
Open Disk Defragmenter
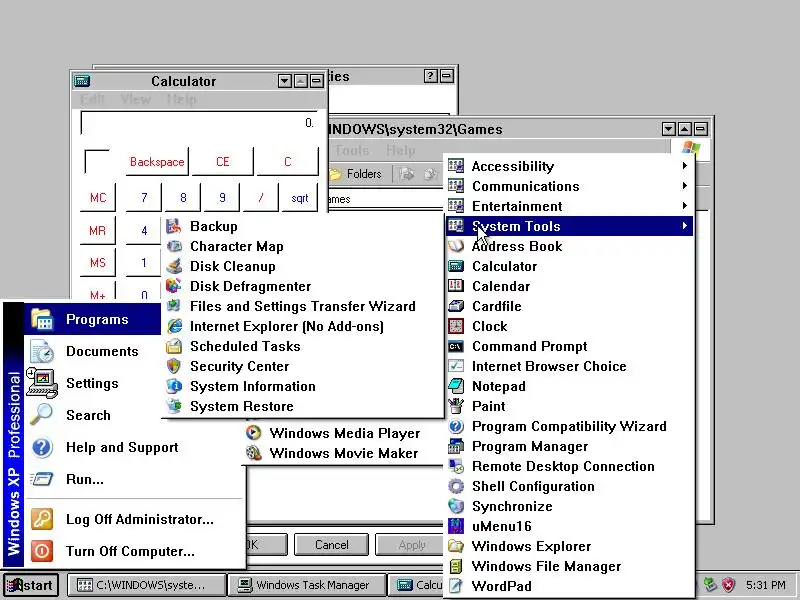coord(303,286)
